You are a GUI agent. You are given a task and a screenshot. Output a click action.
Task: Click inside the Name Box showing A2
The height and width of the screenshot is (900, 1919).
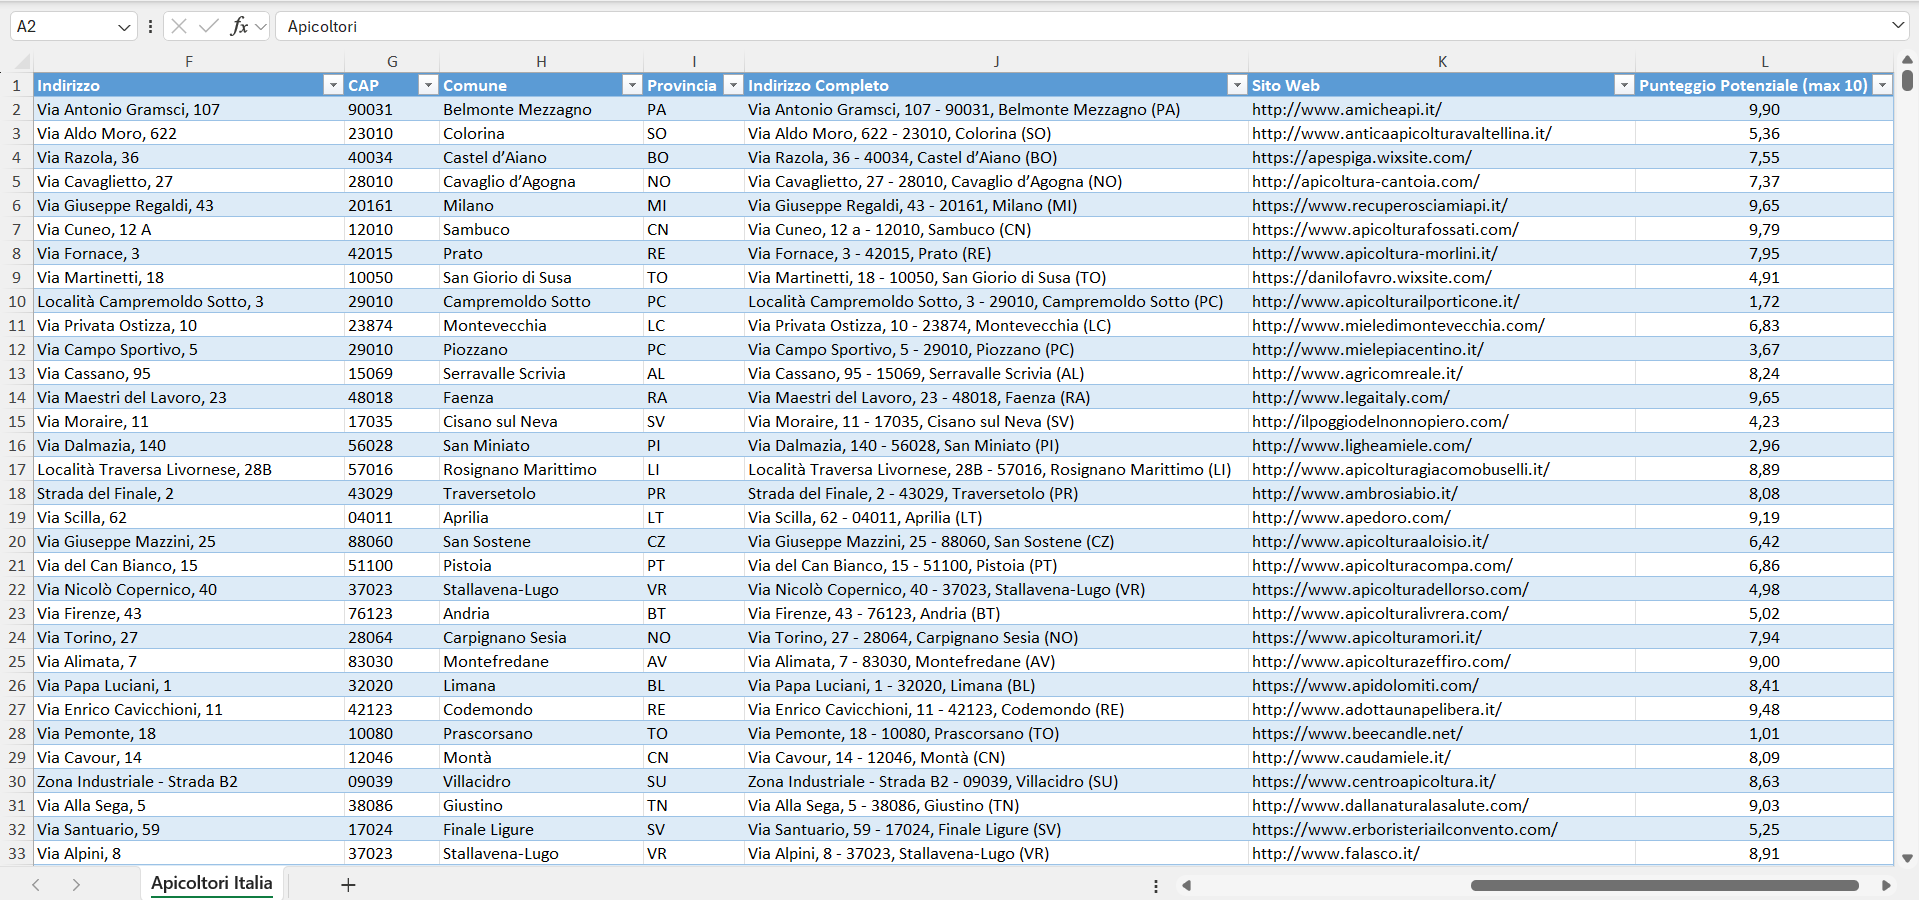(x=62, y=26)
